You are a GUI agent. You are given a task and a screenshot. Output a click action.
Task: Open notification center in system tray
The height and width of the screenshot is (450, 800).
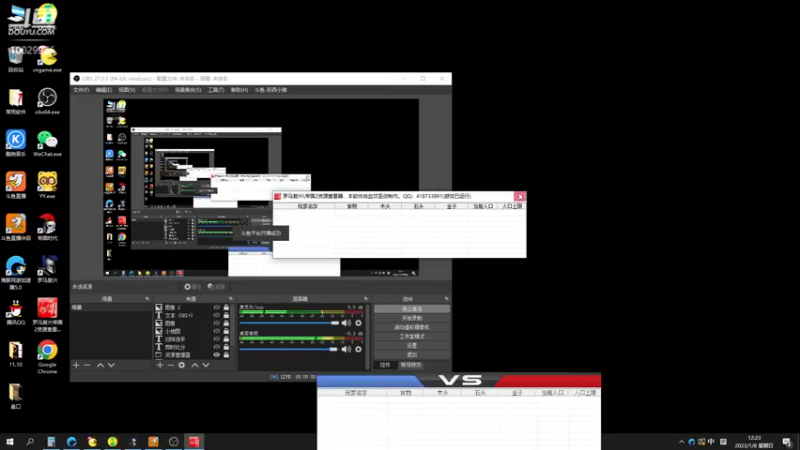coord(787,442)
